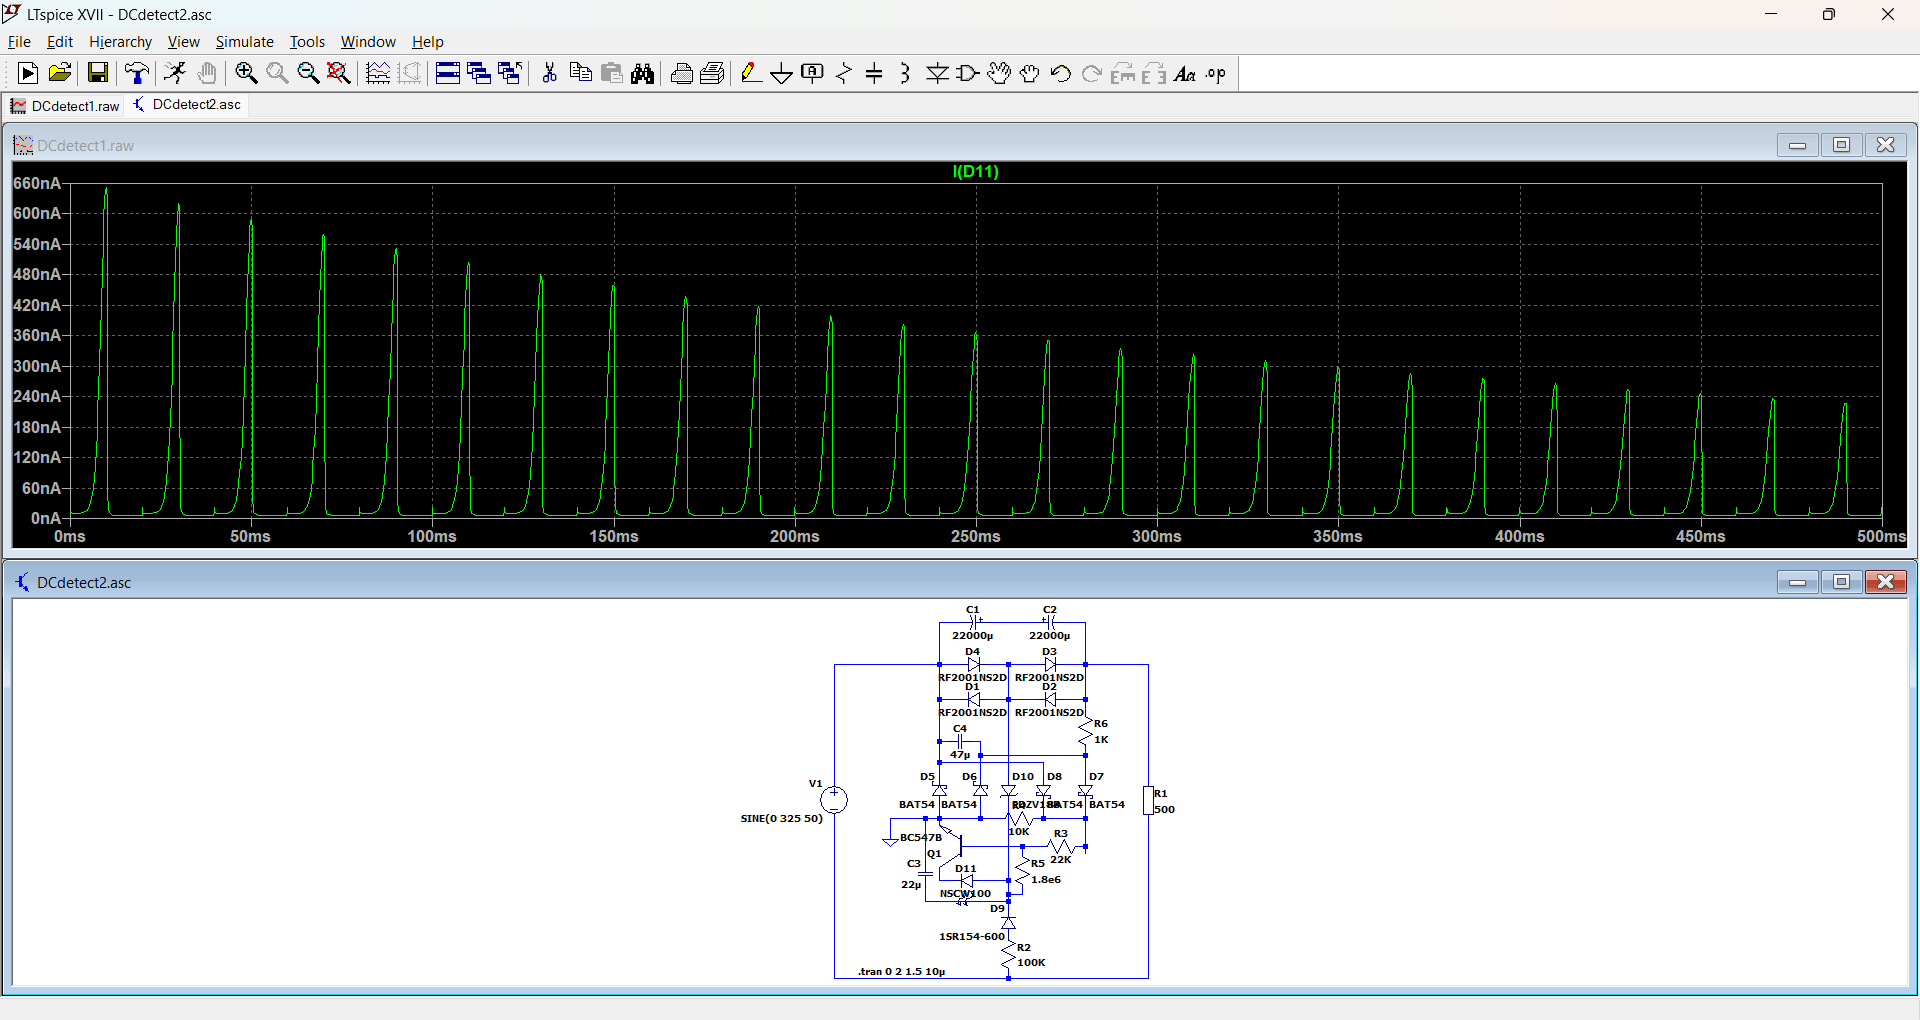Open the Help menu
1920x1020 pixels.
pyautogui.click(x=428, y=42)
